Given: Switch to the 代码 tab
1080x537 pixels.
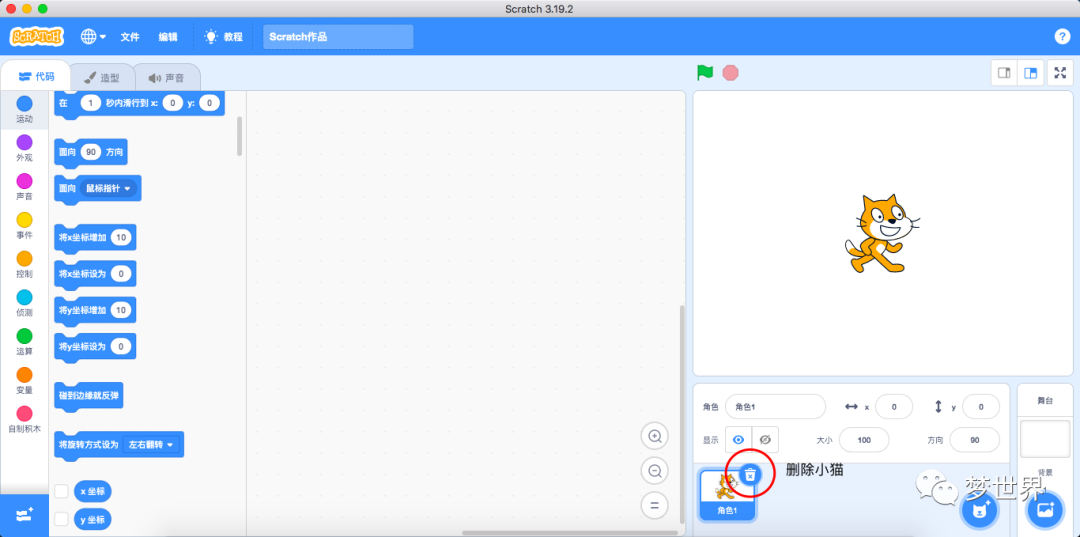Looking at the screenshot, I should (37, 76).
